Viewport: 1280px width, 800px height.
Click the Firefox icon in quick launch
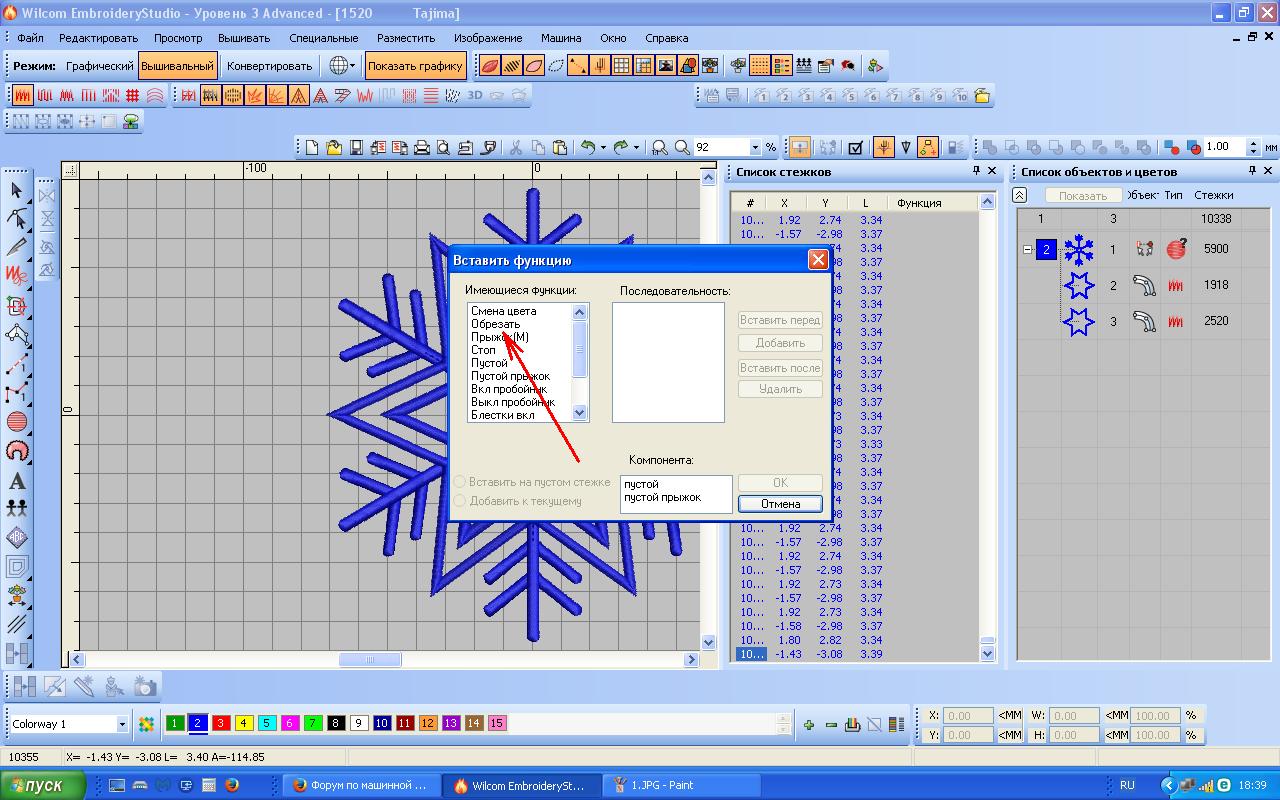click(x=231, y=785)
